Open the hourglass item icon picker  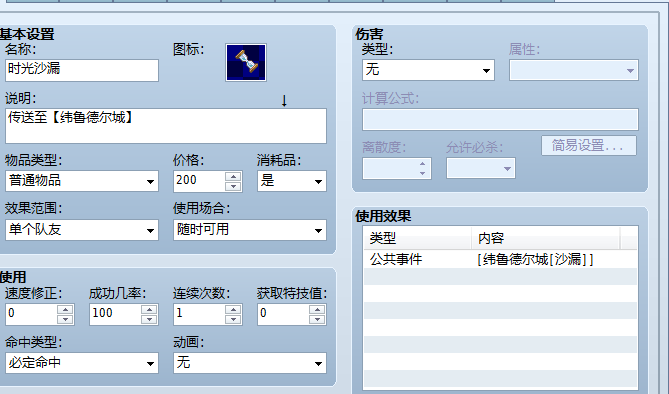click(246, 62)
